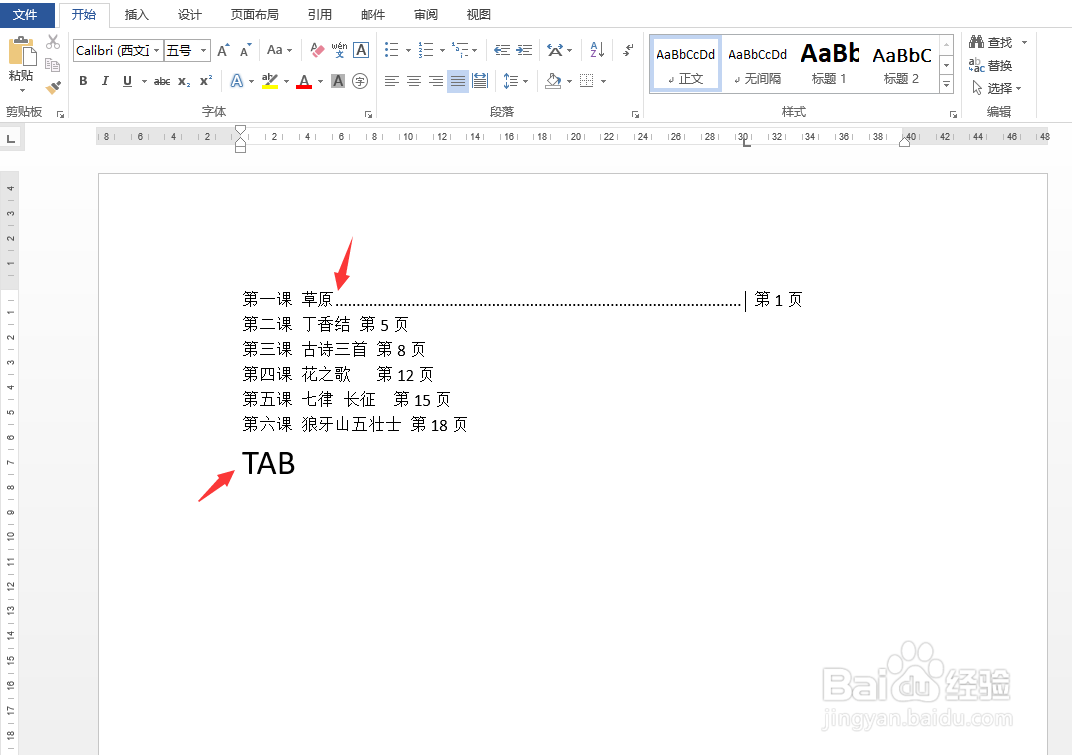Align text right
The image size is (1072, 755).
coord(436,81)
